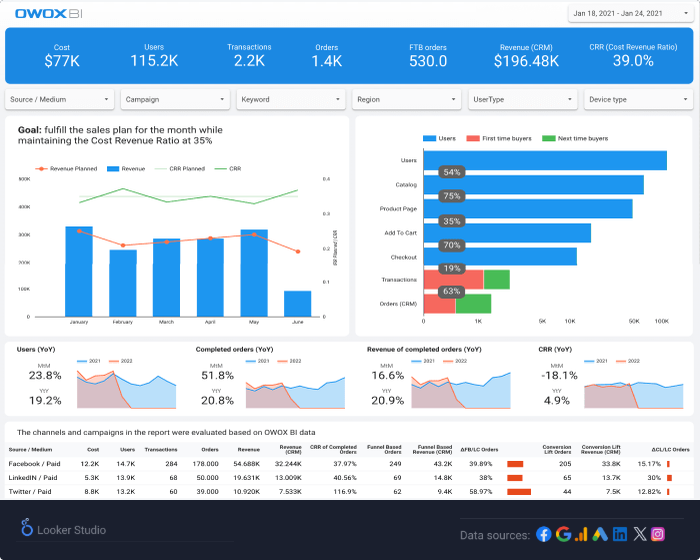Click the LinkedIn data source icon
The image size is (700, 560).
620,534
